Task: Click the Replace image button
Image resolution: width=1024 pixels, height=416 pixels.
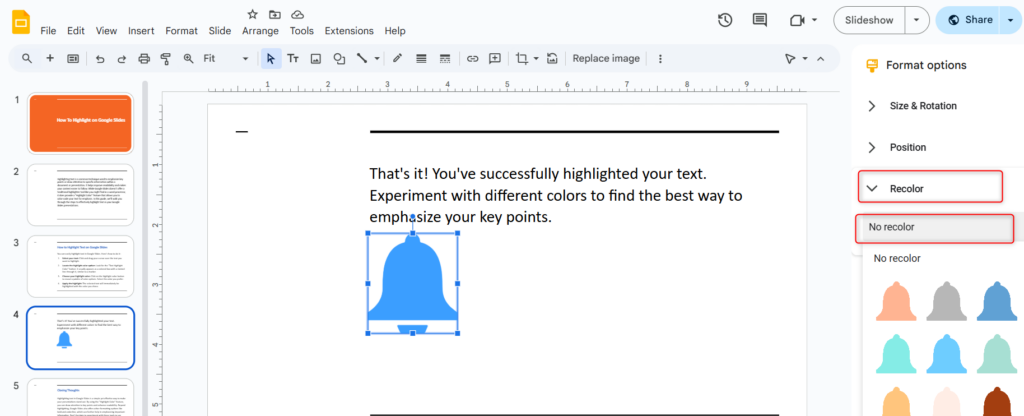Action: [x=605, y=59]
